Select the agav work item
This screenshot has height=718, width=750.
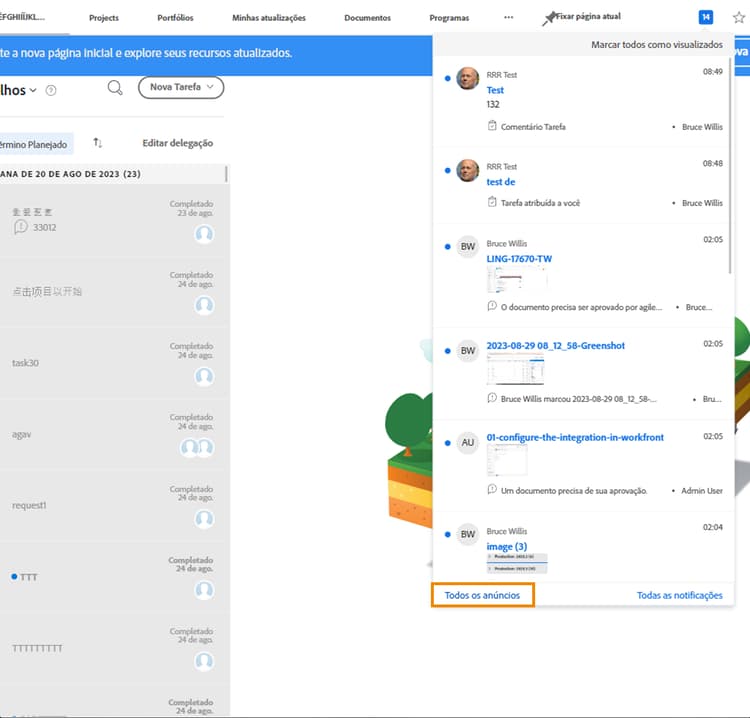click(113, 434)
